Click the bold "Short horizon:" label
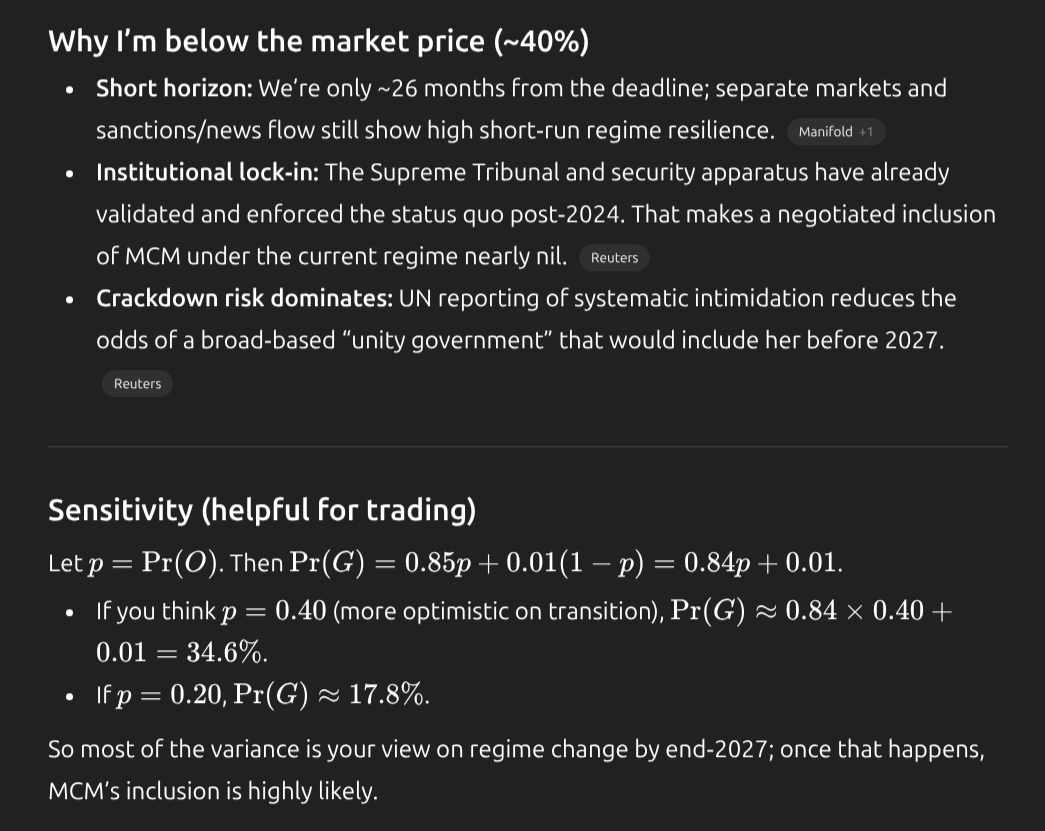The width and height of the screenshot is (1045, 831). (174, 89)
